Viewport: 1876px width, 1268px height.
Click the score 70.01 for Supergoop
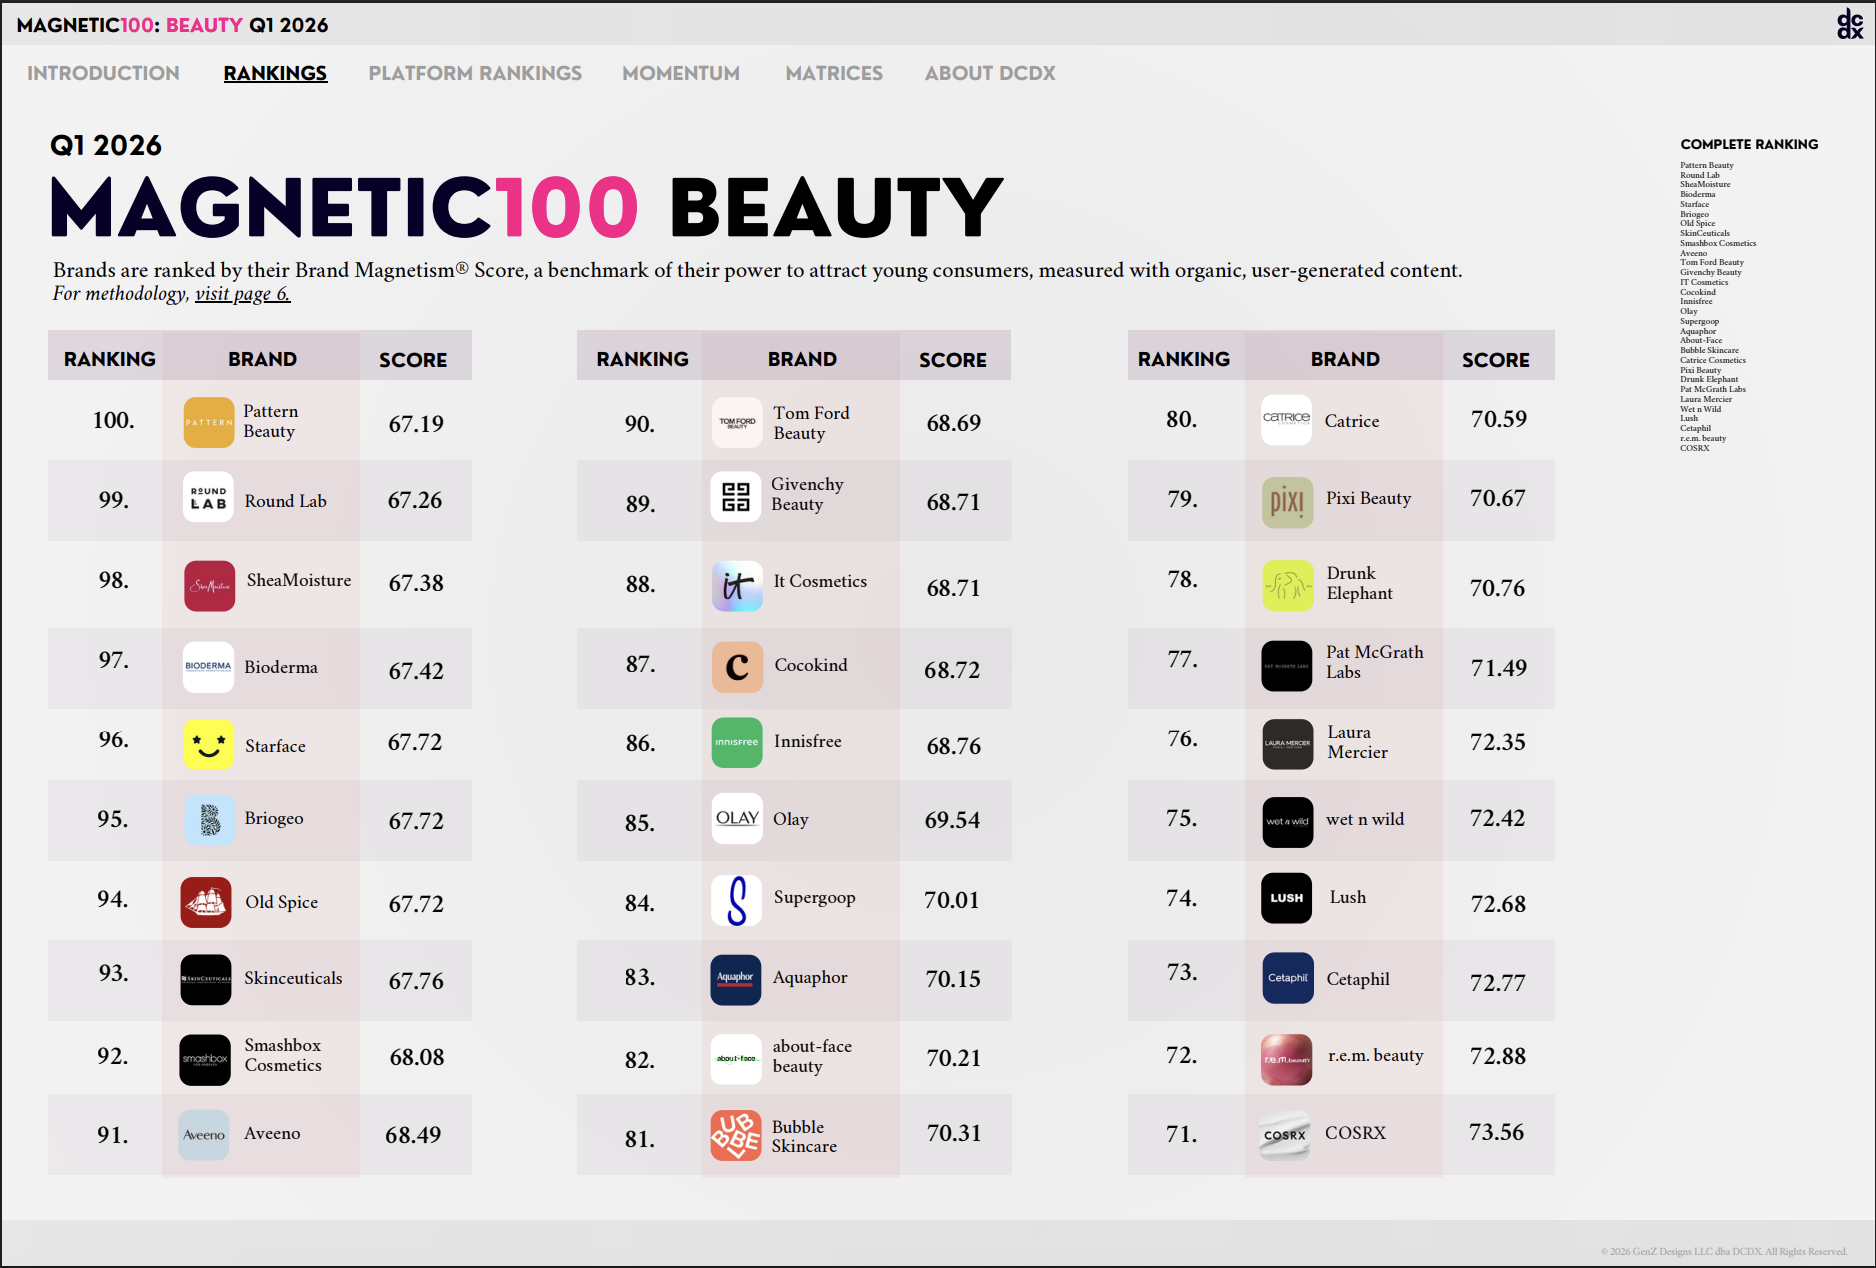[x=951, y=900]
